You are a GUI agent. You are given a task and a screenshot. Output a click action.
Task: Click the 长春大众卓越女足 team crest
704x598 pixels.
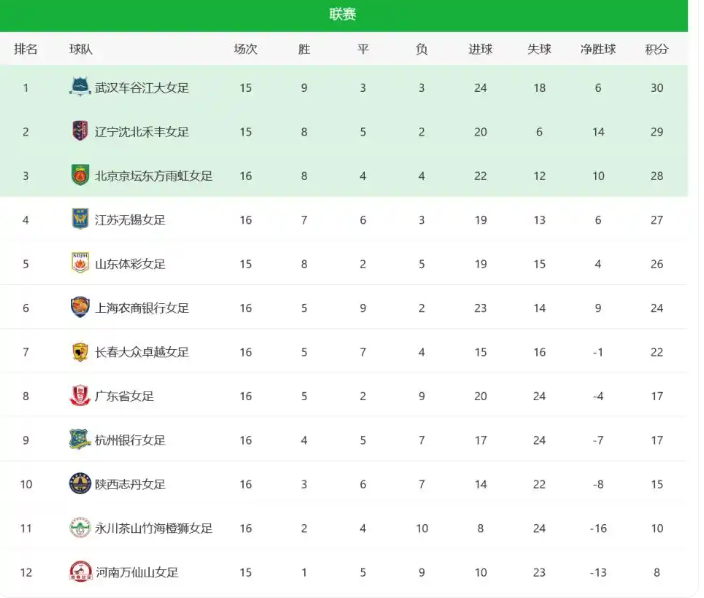79,351
